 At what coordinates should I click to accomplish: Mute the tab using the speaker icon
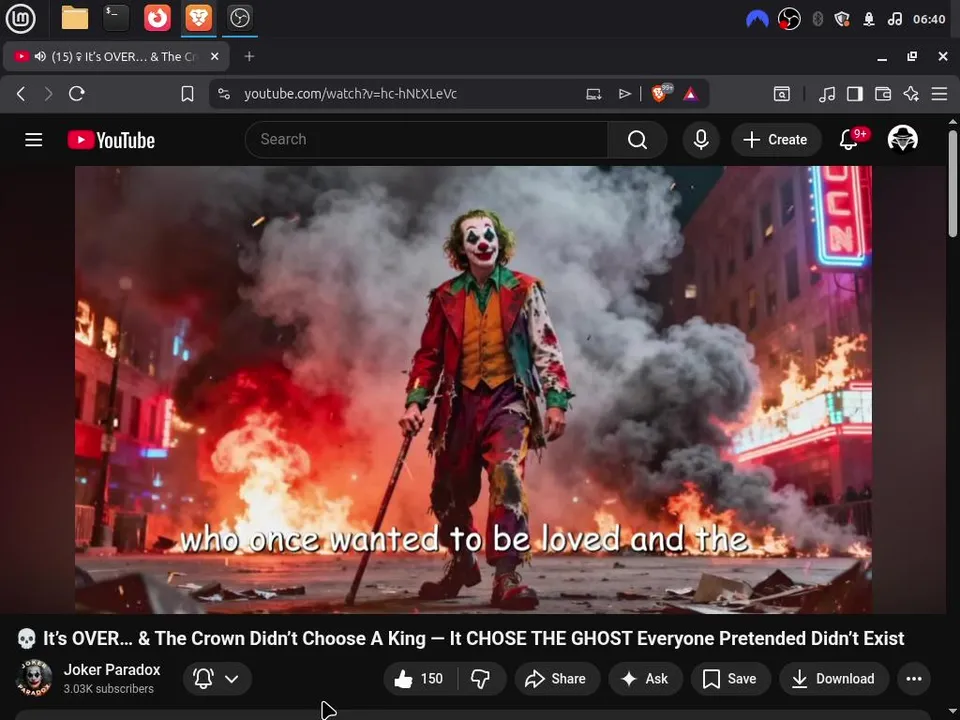pyautogui.click(x=40, y=56)
